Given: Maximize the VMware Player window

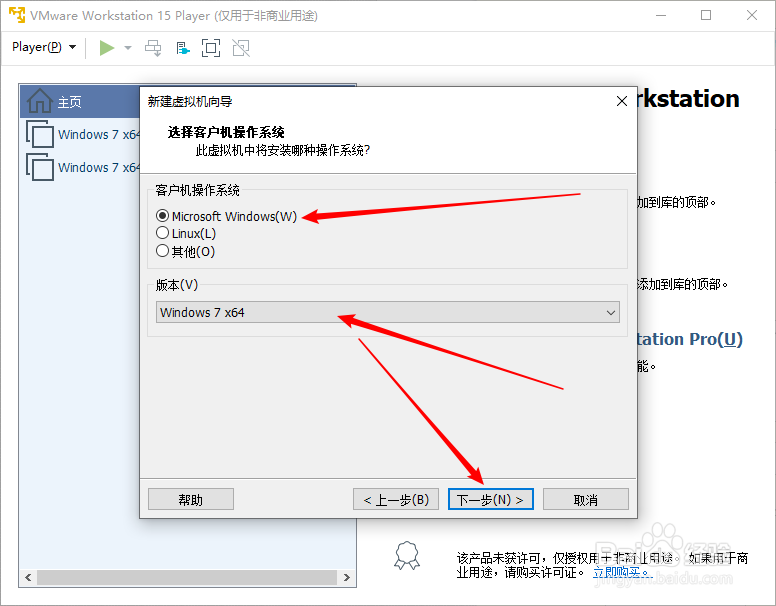Looking at the screenshot, I should [706, 15].
